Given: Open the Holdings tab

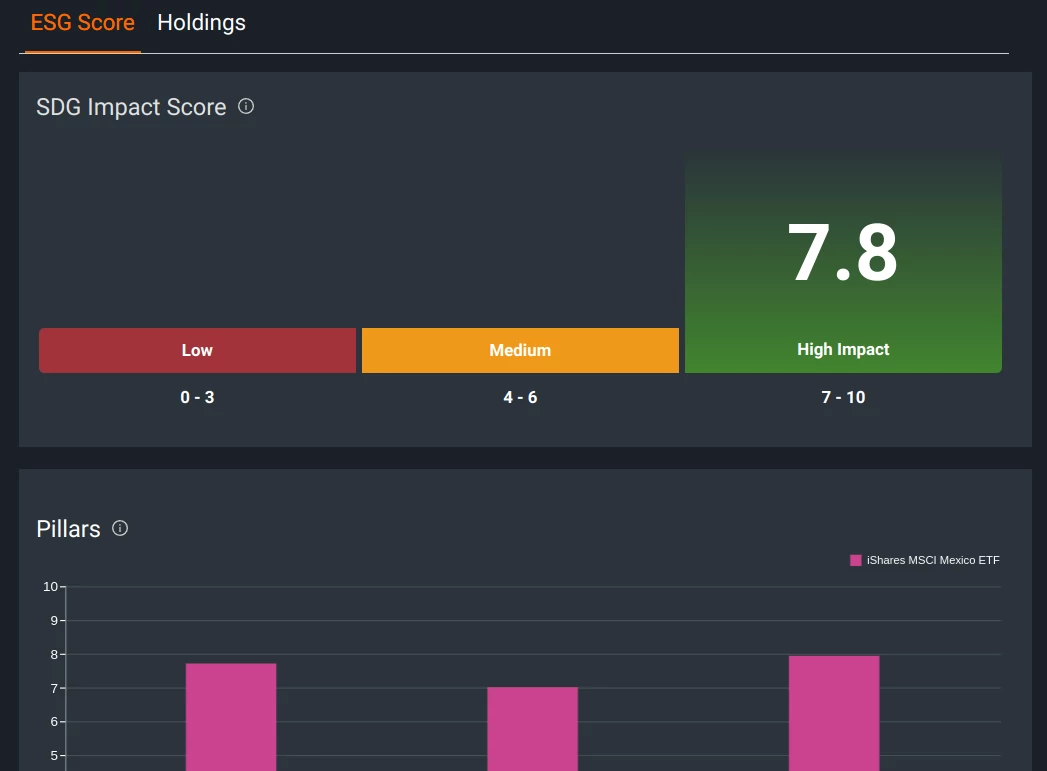Looking at the screenshot, I should [201, 23].
